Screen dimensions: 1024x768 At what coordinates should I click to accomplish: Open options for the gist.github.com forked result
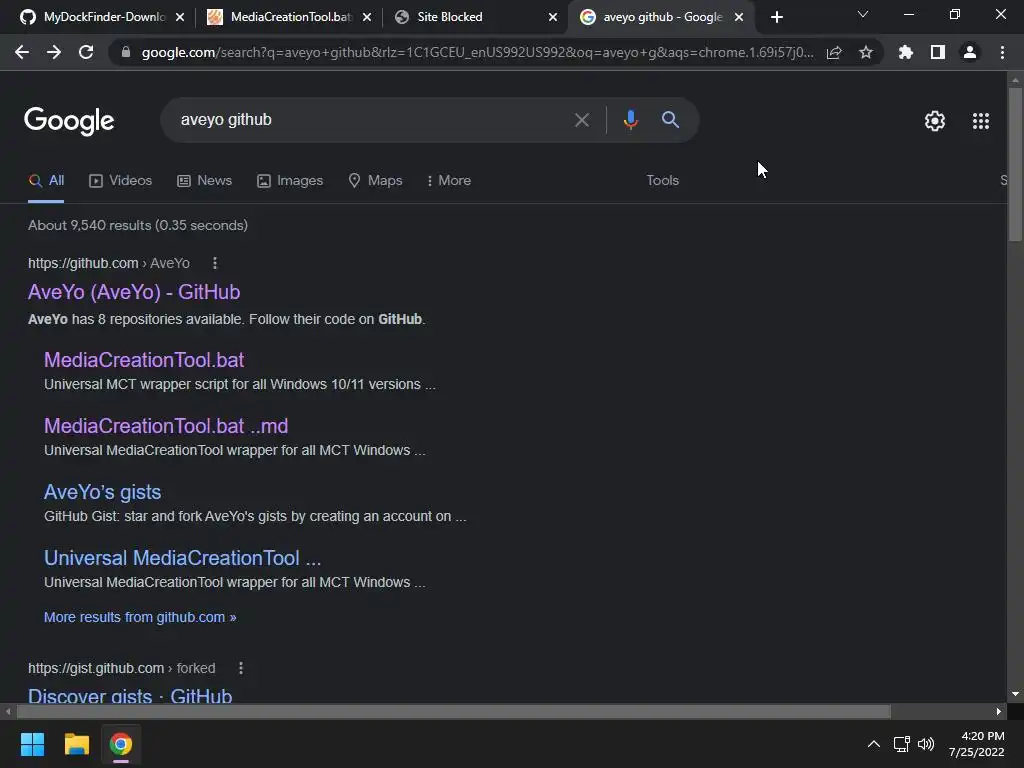click(x=241, y=668)
